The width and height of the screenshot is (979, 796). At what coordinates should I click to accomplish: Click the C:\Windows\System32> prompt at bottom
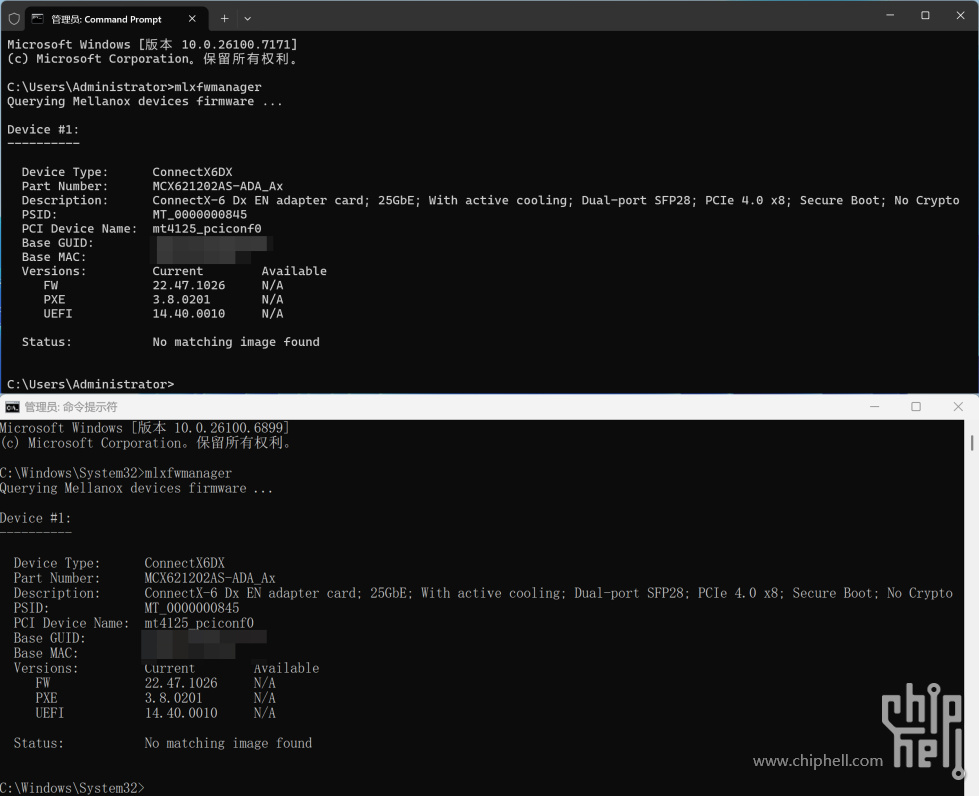pyautogui.click(x=72, y=788)
